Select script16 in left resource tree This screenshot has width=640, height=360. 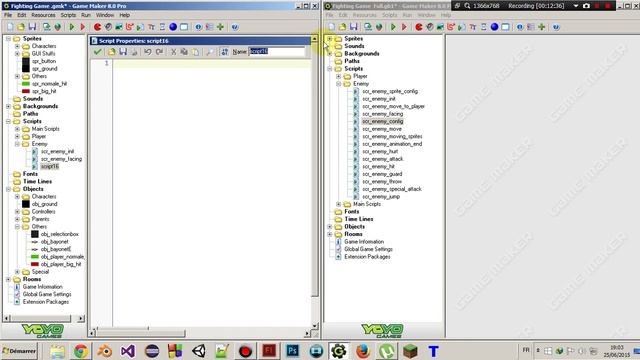[x=50, y=167]
